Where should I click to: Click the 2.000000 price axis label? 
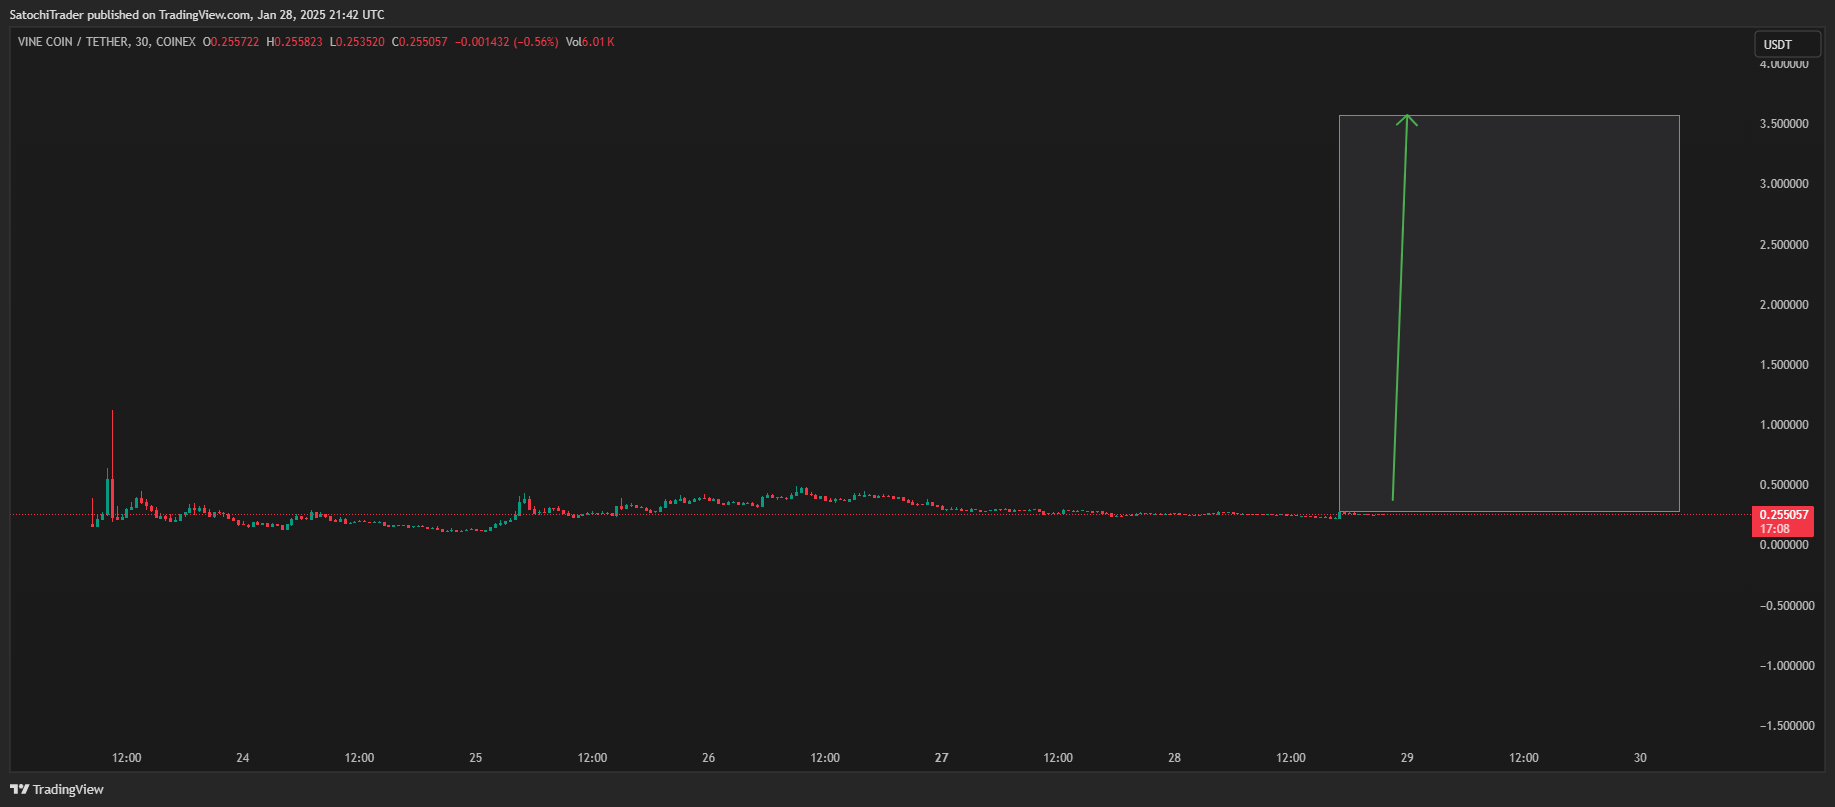click(1784, 305)
